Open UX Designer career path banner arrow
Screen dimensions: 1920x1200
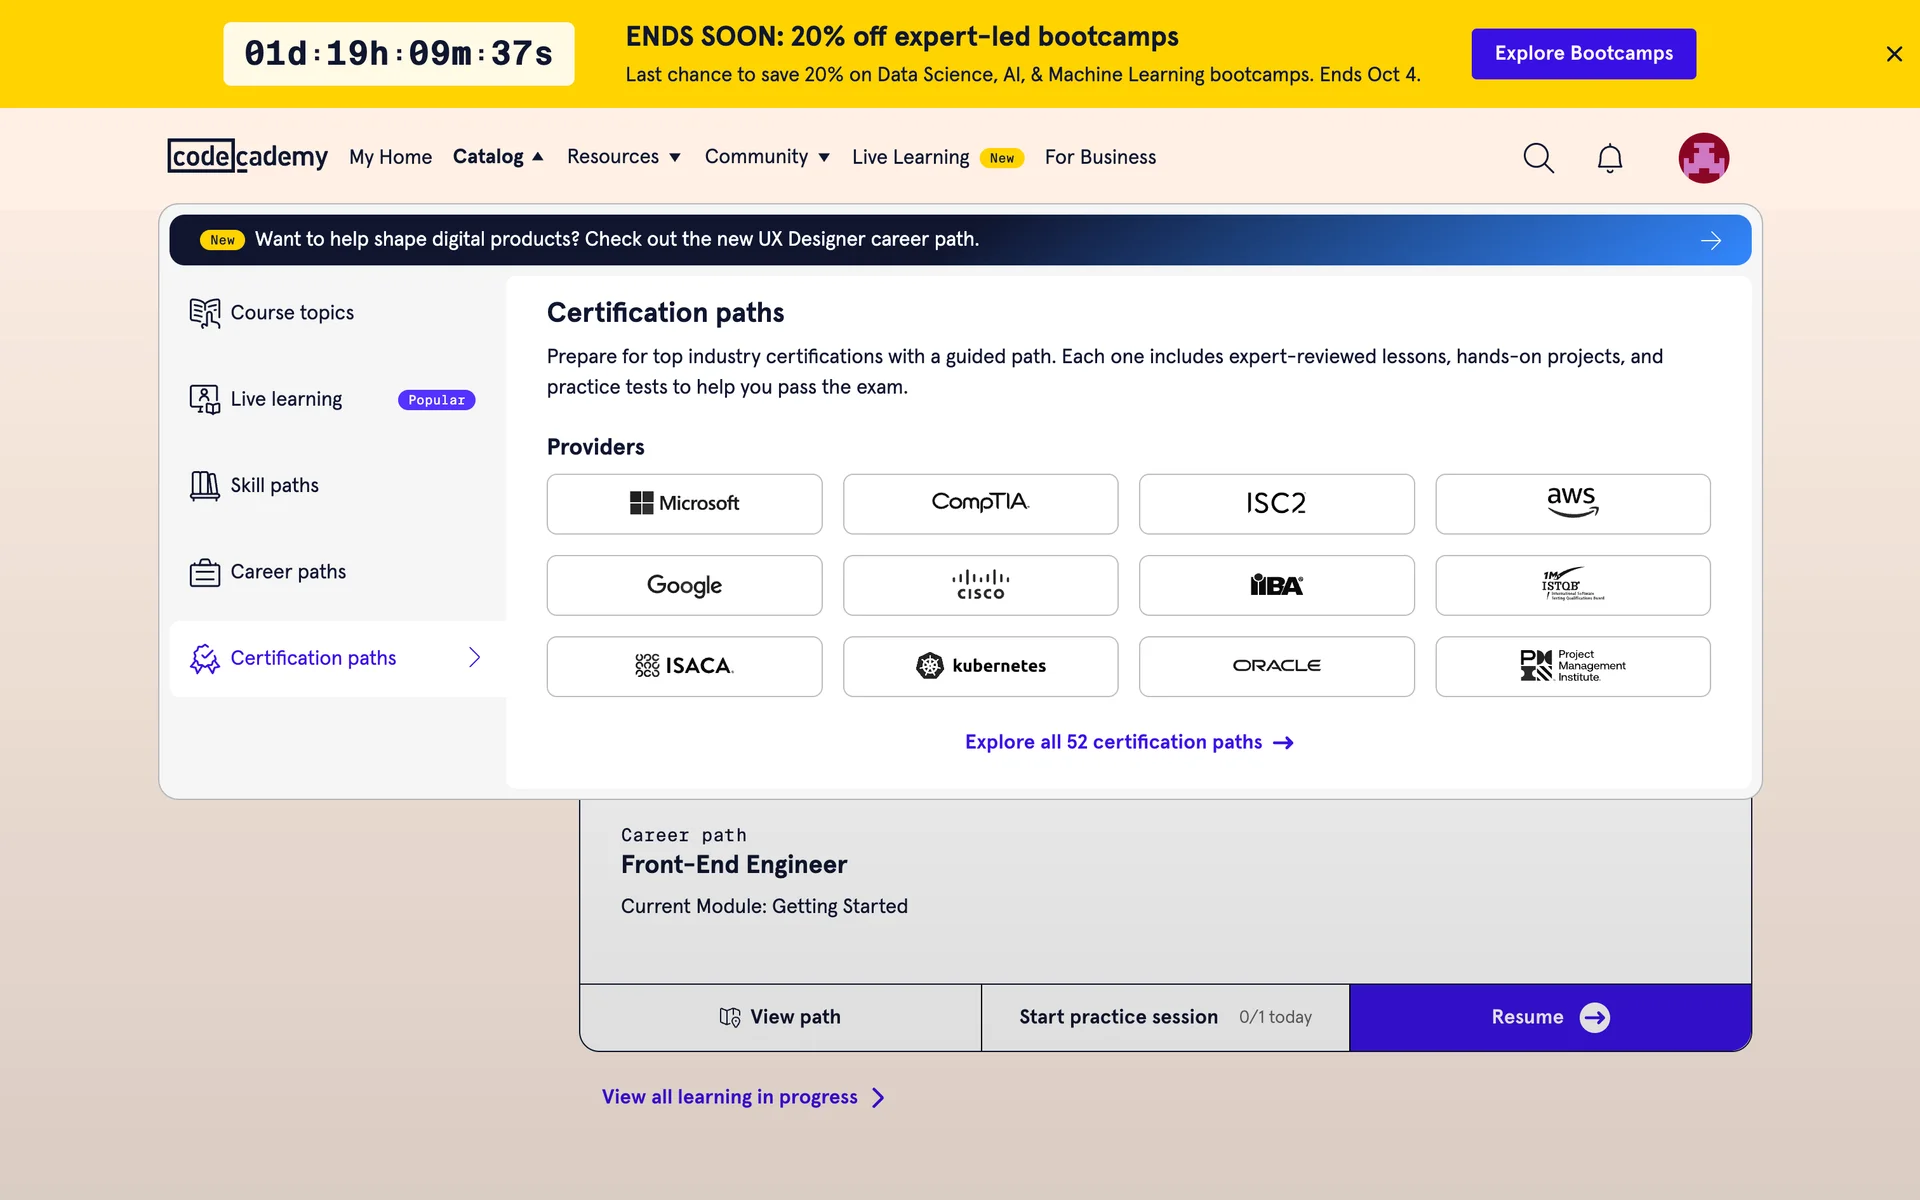pos(1711,240)
